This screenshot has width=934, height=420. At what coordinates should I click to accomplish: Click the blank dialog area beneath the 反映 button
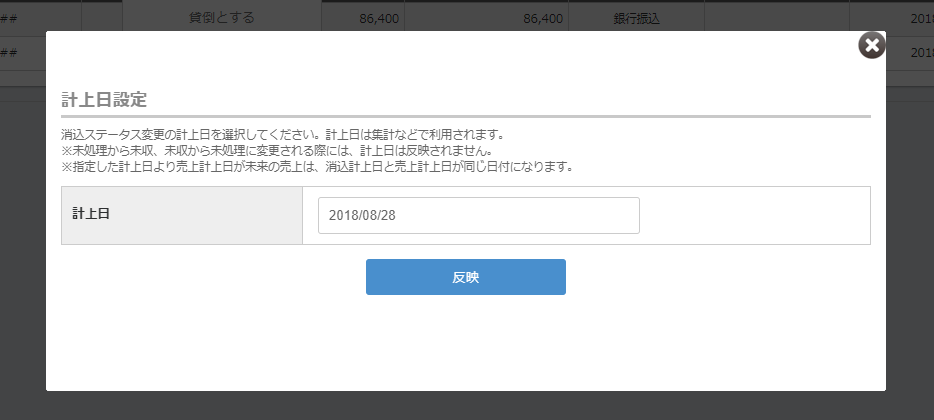click(x=466, y=342)
